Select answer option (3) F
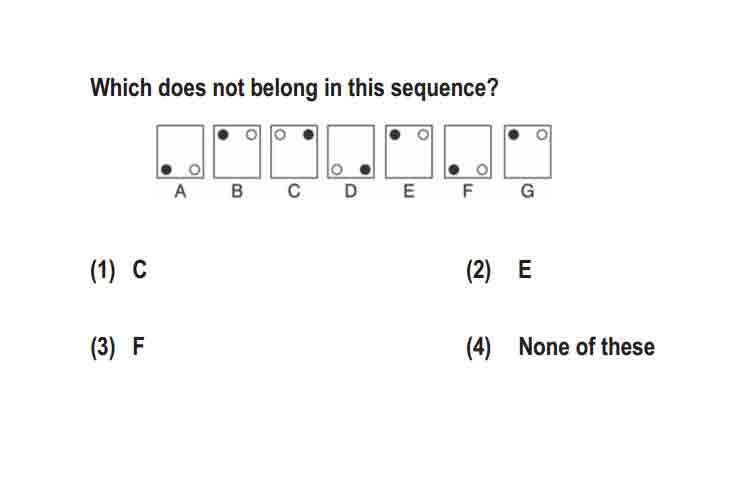Image resolution: width=750 pixels, height=500 pixels. point(117,347)
